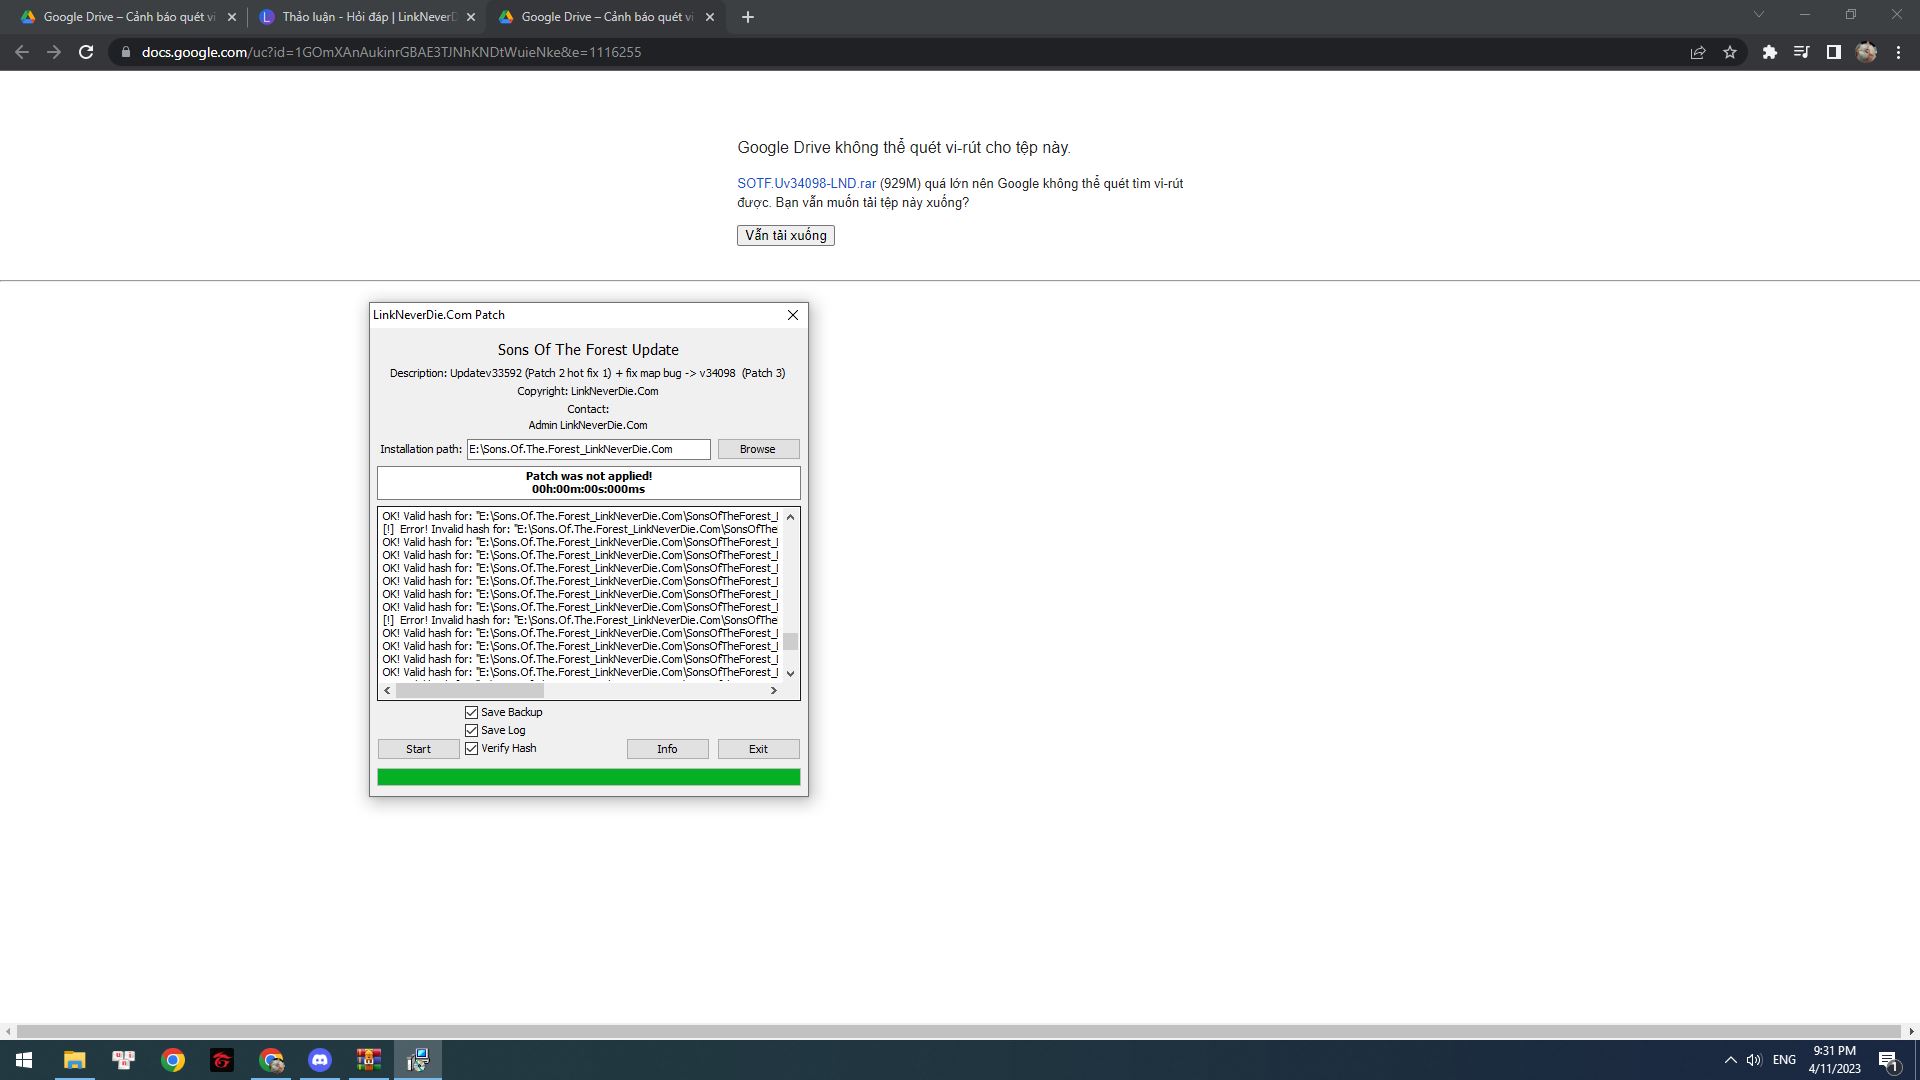Click the green patch progress bar
Image resolution: width=1920 pixels, height=1080 pixels.
[x=589, y=777]
